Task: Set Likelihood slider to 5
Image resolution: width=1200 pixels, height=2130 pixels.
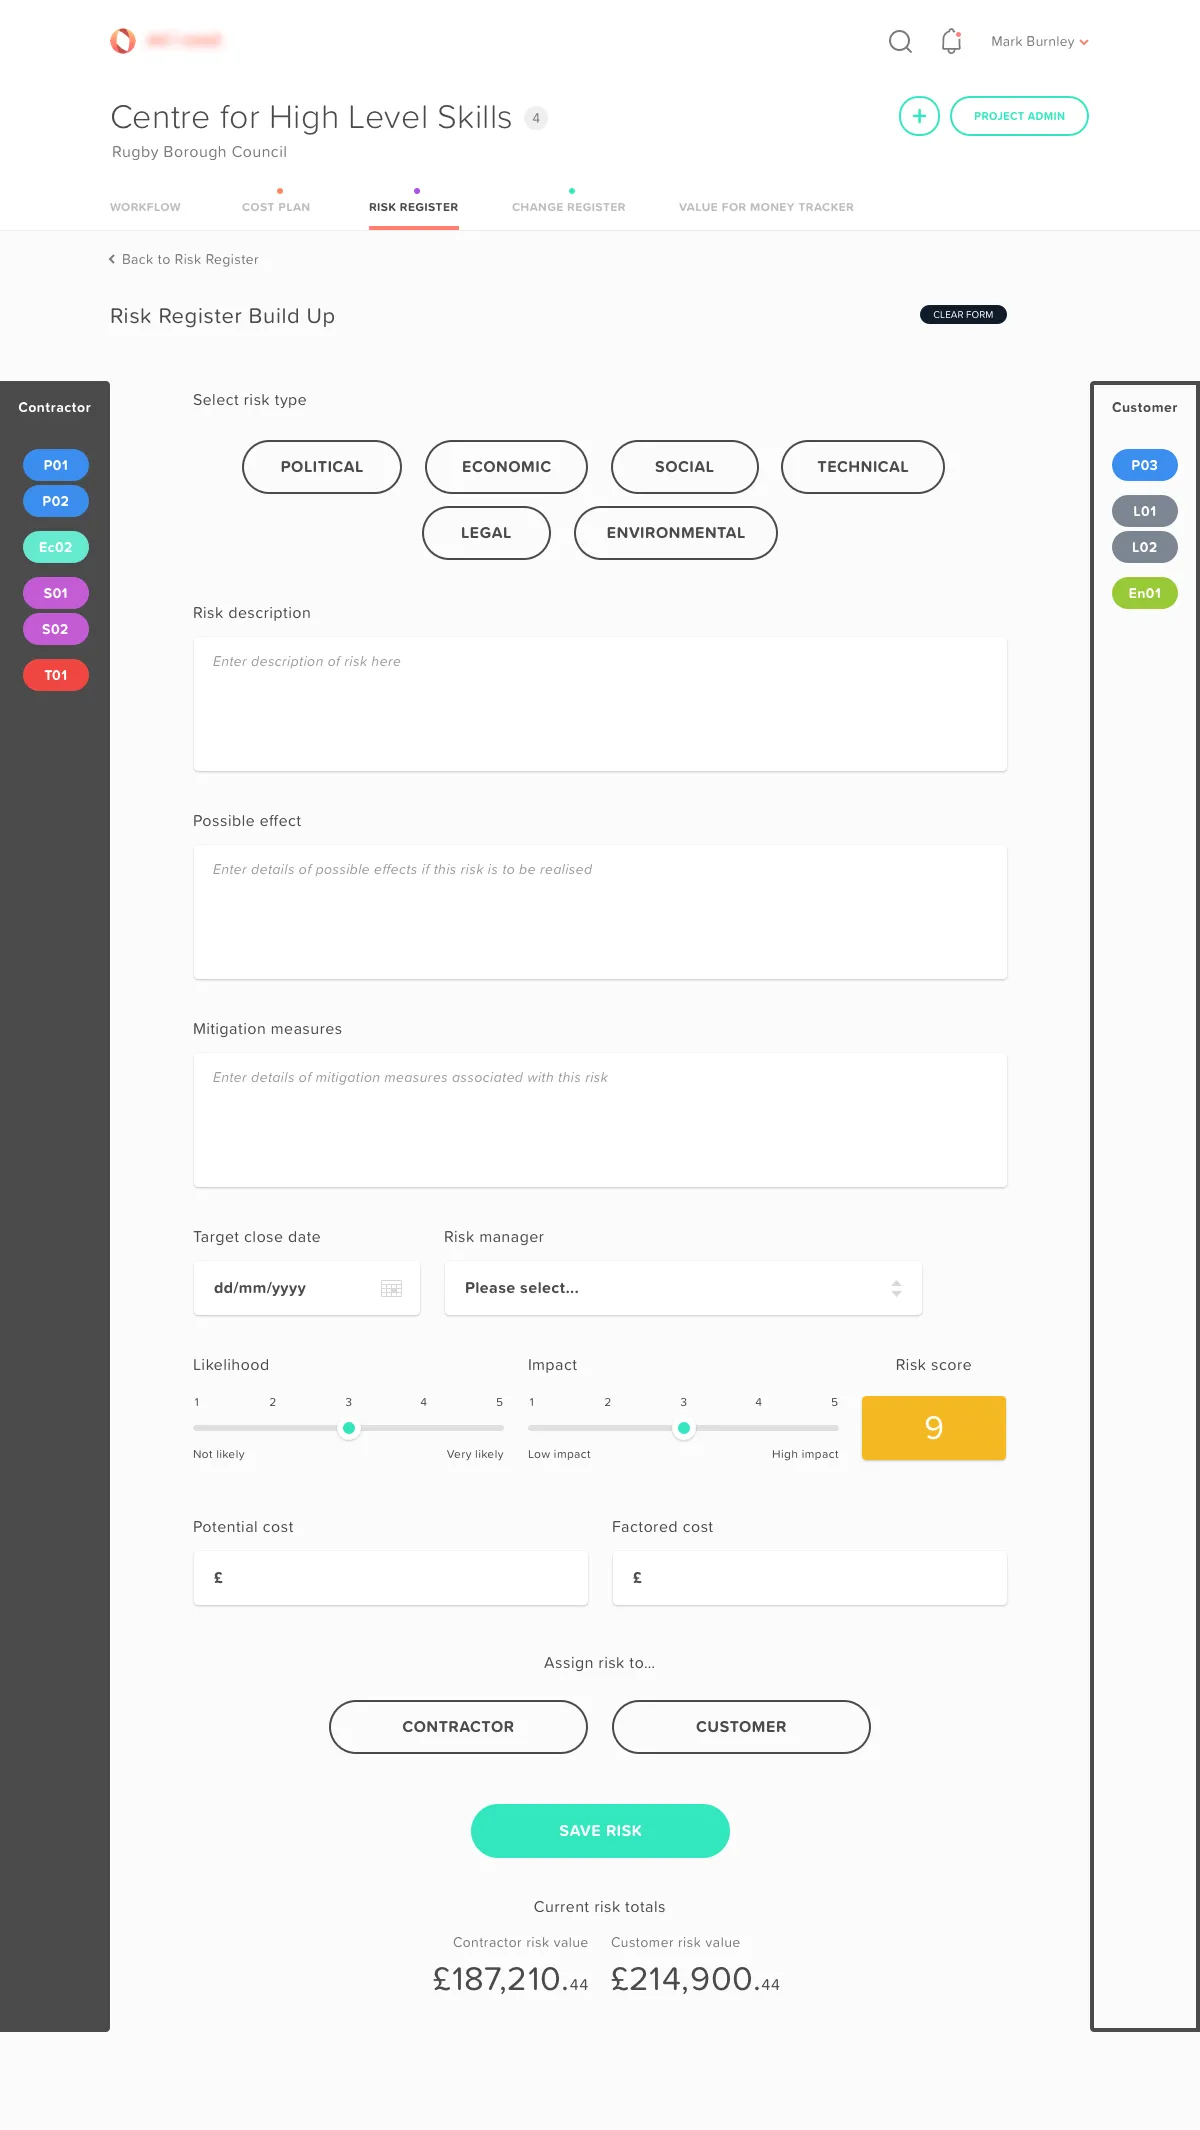Action: coord(500,1428)
